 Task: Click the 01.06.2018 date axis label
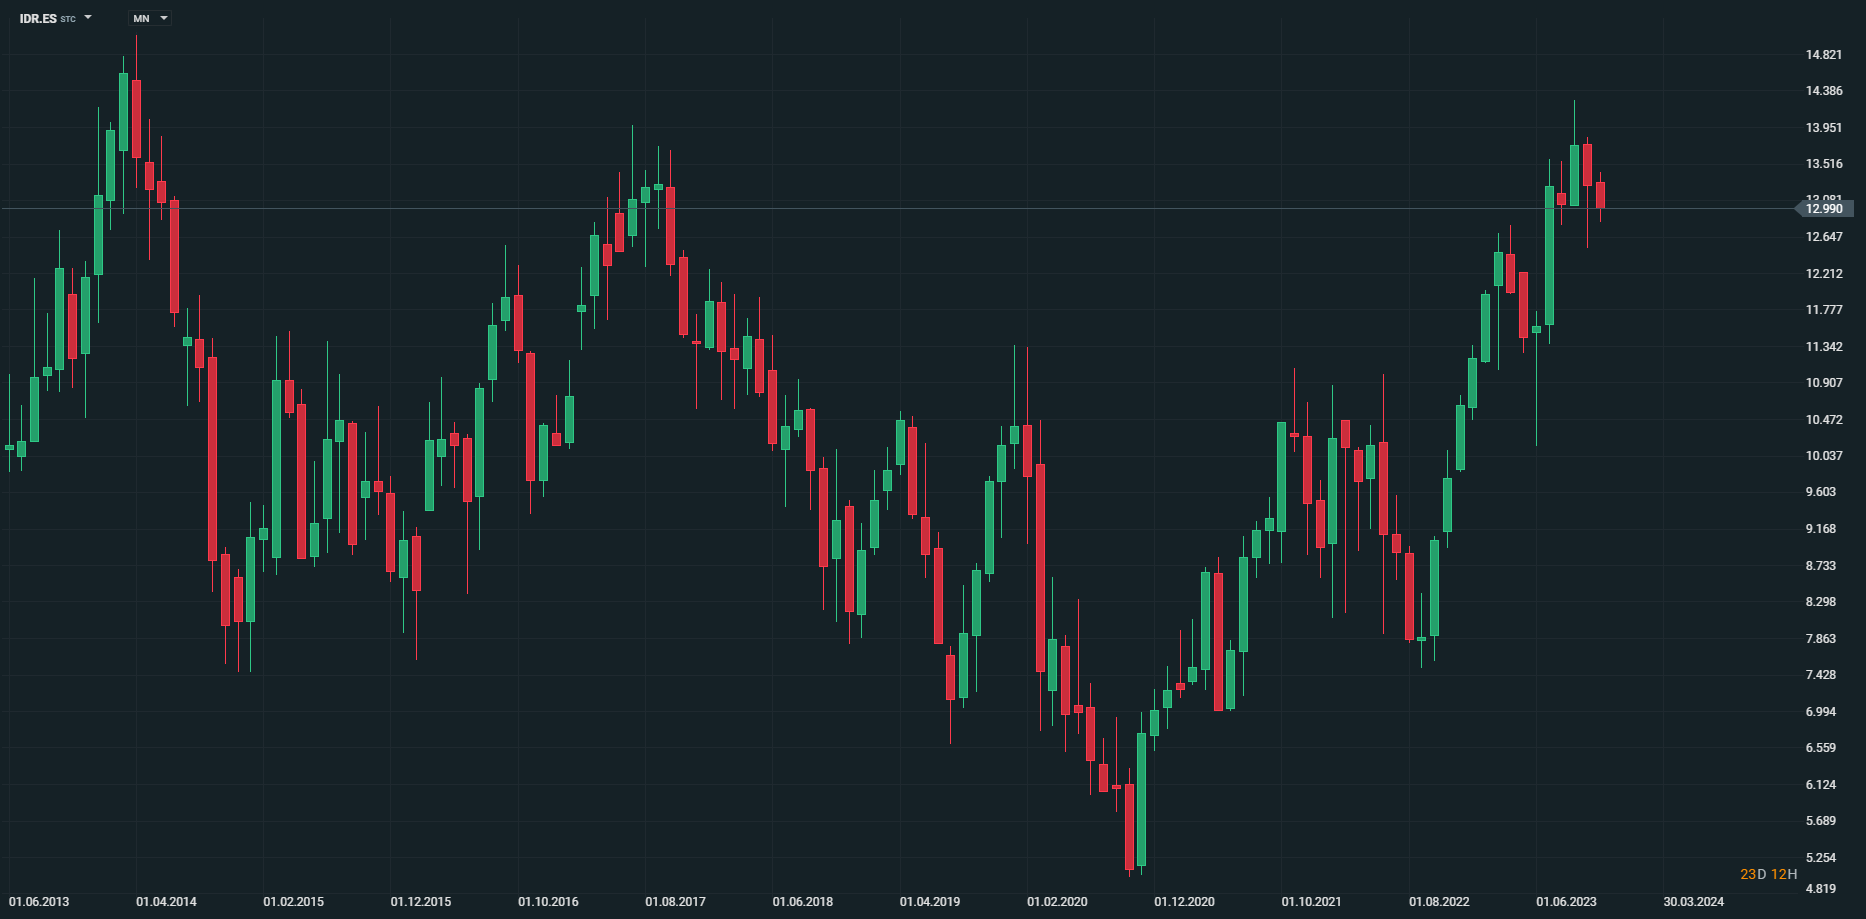(802, 902)
